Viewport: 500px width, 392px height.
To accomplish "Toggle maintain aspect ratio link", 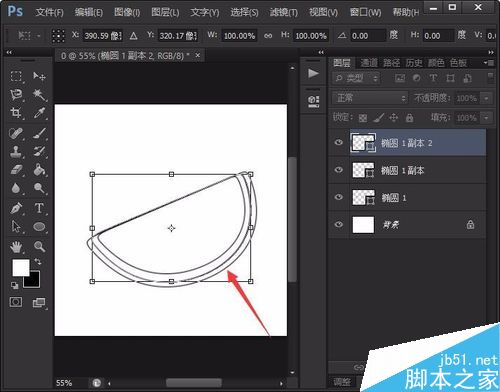I will [268, 36].
